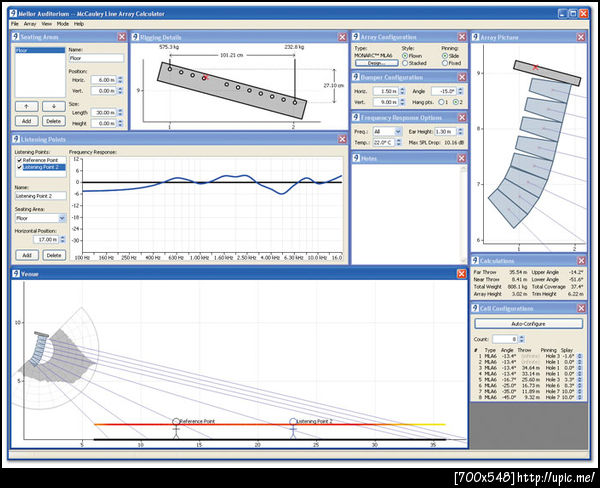Select 2 hang points radio button
This screenshot has height=488, width=600.
[456, 102]
